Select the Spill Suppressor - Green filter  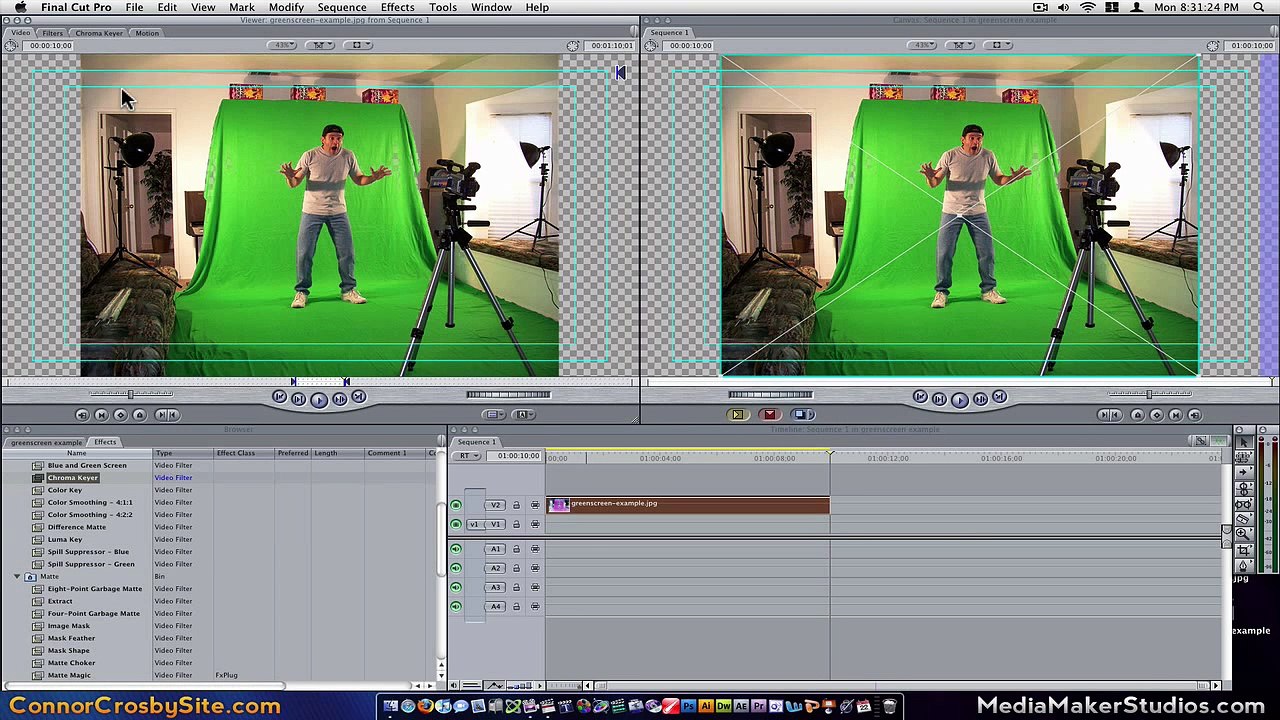(x=91, y=564)
